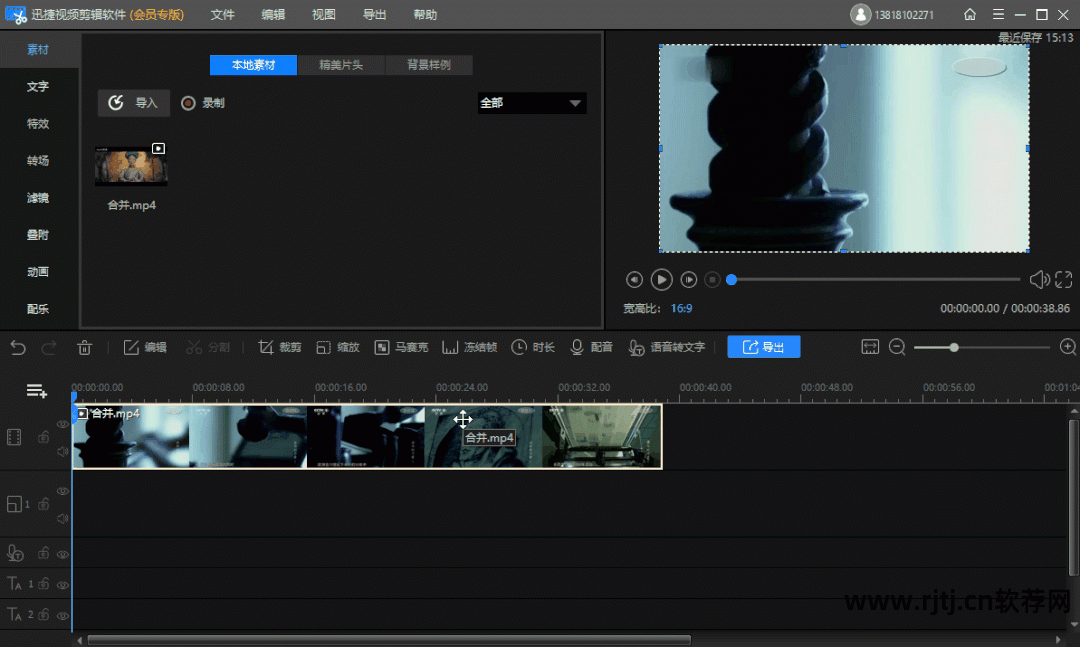Click the redo arrow in the toolbar
Viewport: 1080px width, 647px height.
point(48,348)
